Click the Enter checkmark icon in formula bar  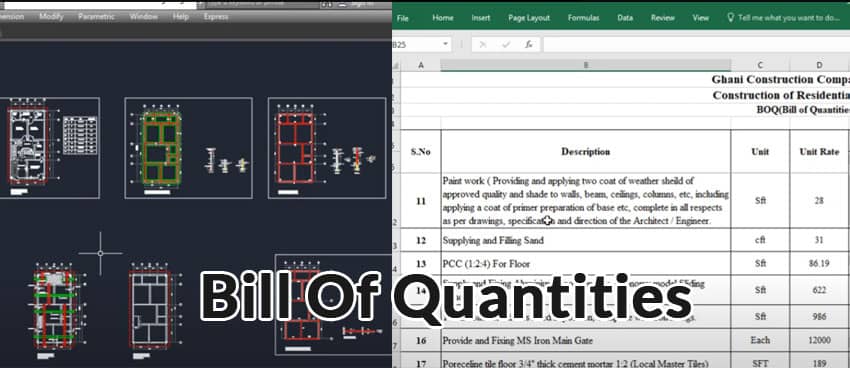click(506, 44)
